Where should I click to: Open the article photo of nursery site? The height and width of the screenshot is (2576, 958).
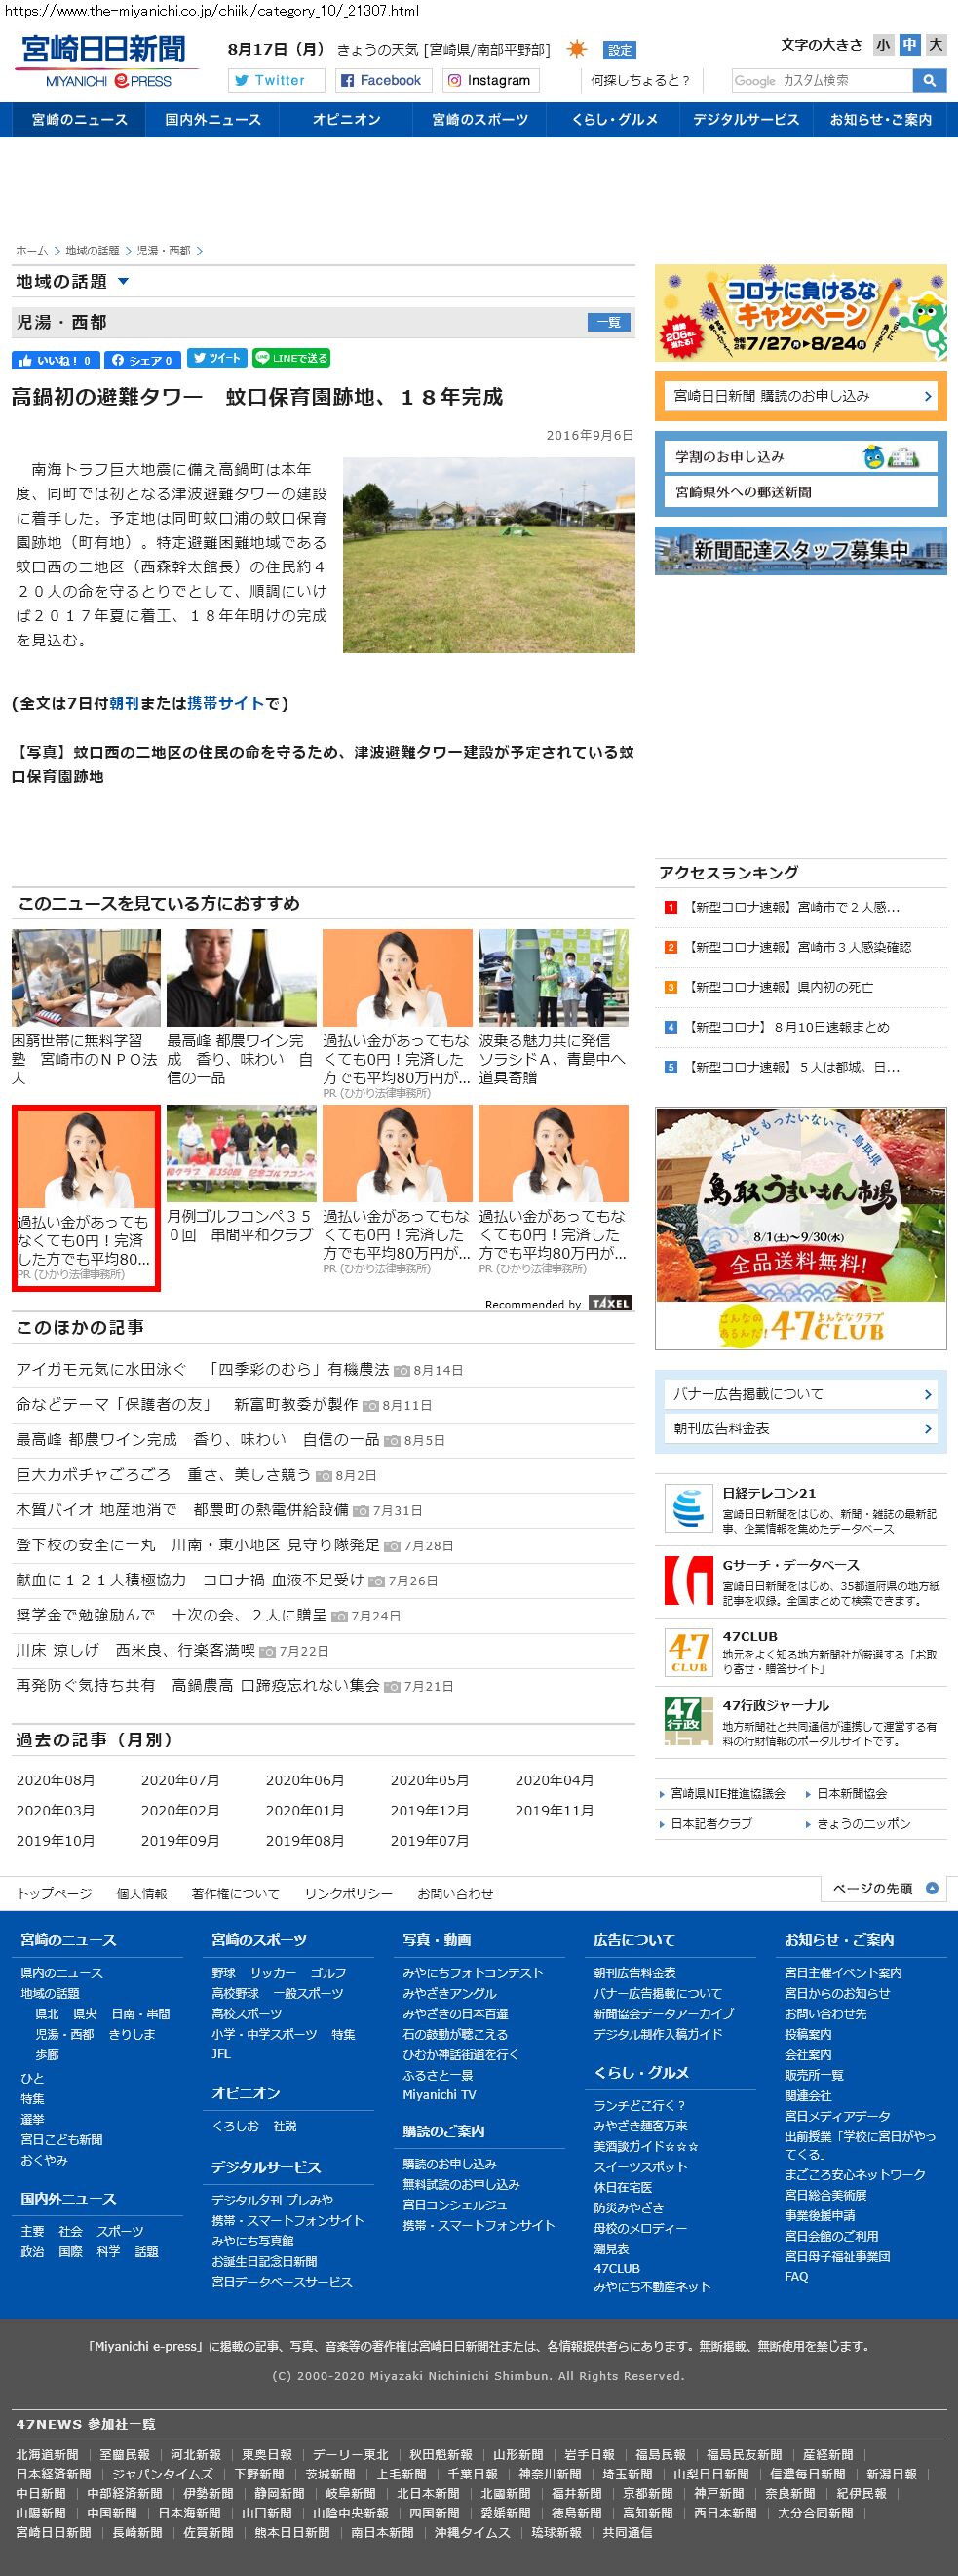(x=488, y=555)
